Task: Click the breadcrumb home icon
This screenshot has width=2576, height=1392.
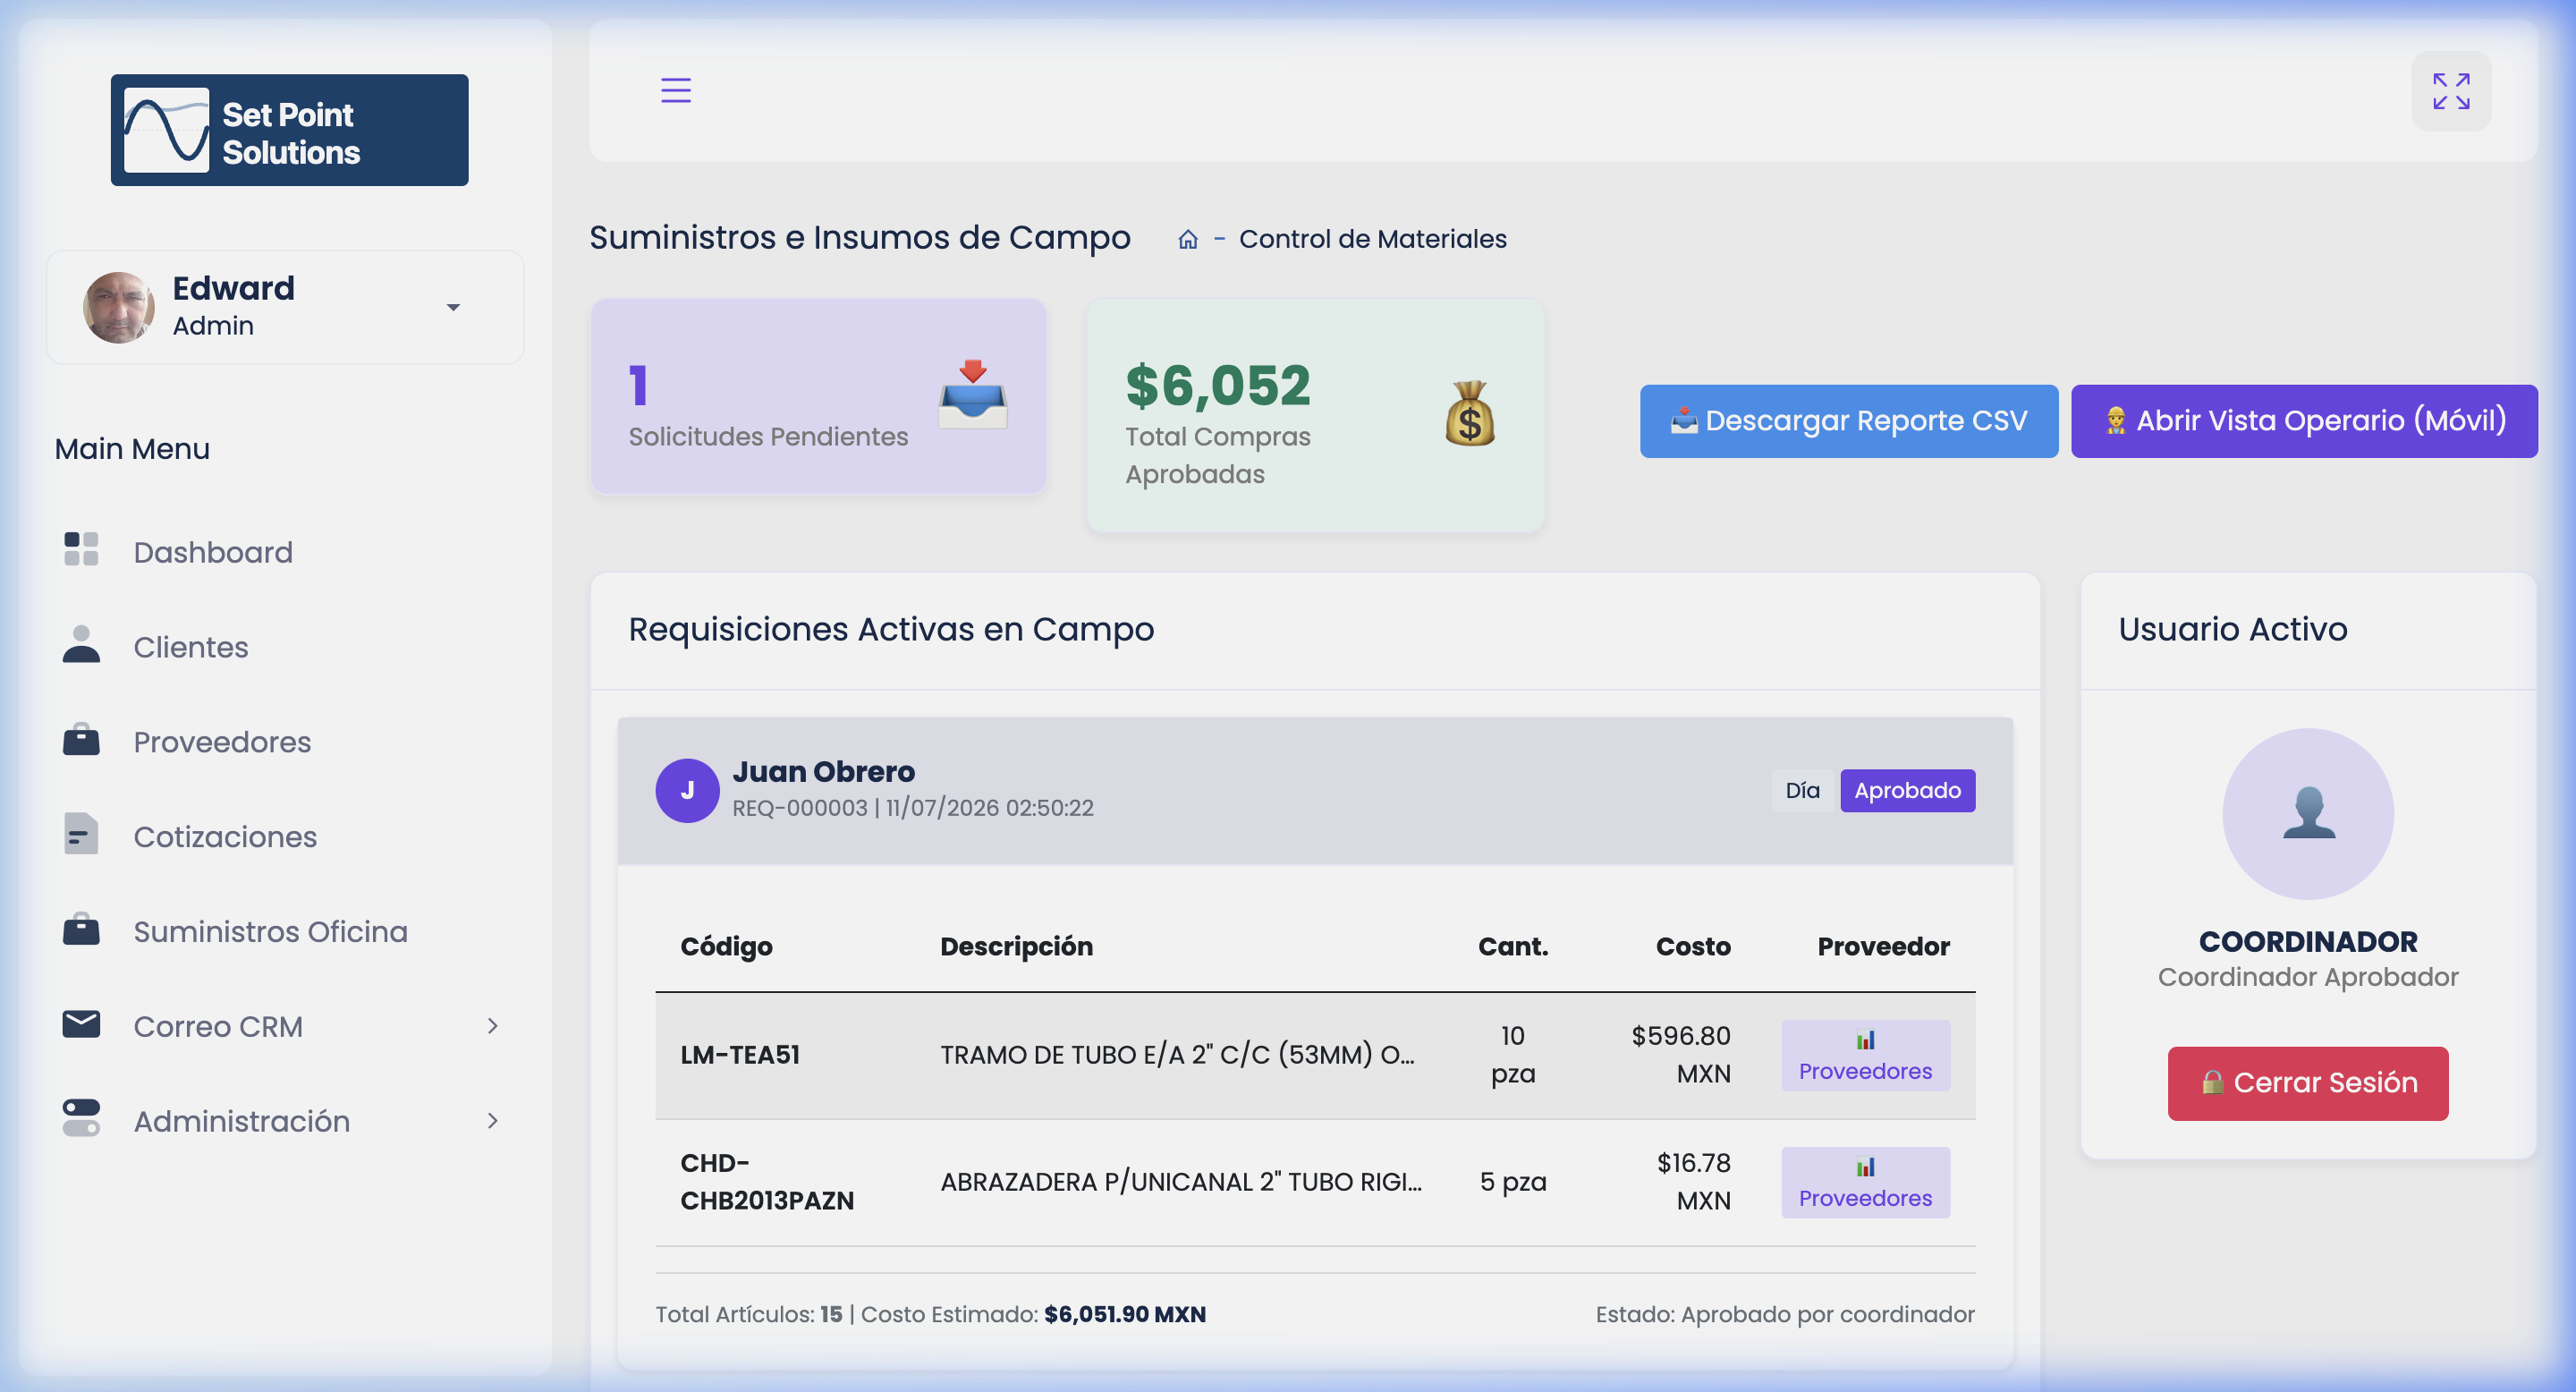Action: 1188,240
